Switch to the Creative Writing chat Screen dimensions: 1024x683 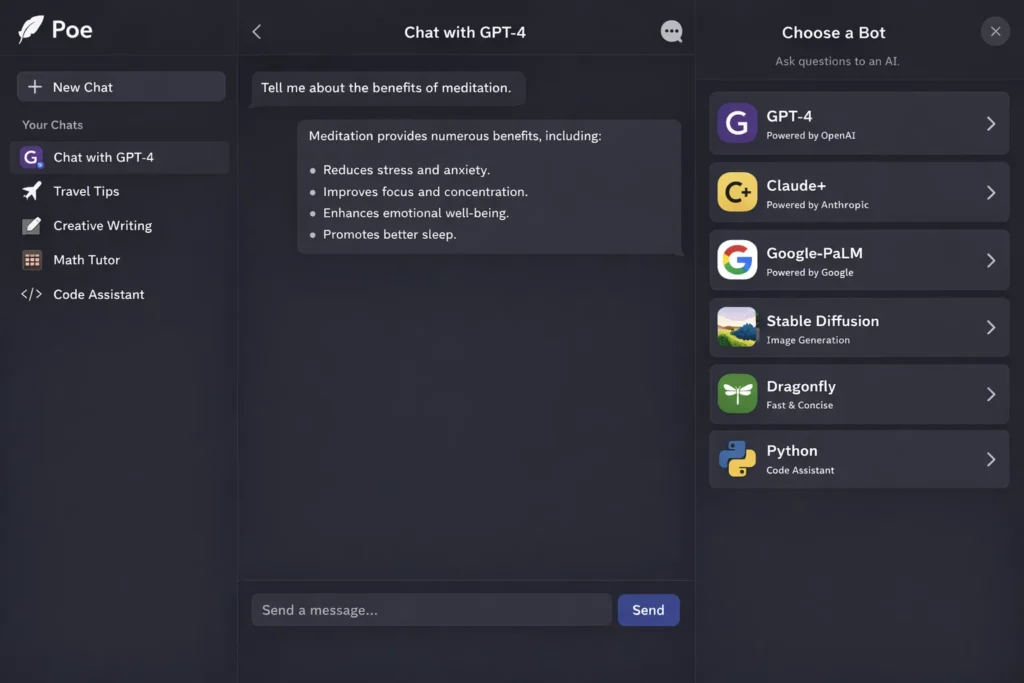tap(103, 225)
